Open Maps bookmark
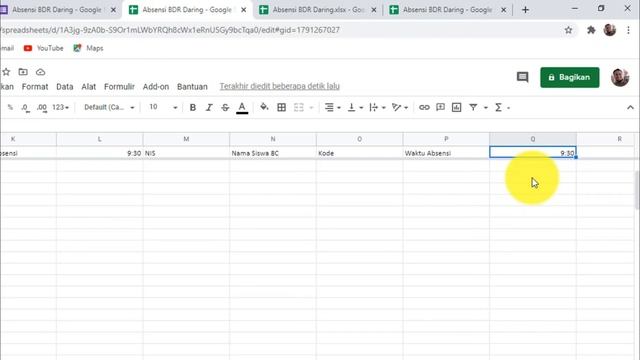The image size is (640, 360). (88, 48)
